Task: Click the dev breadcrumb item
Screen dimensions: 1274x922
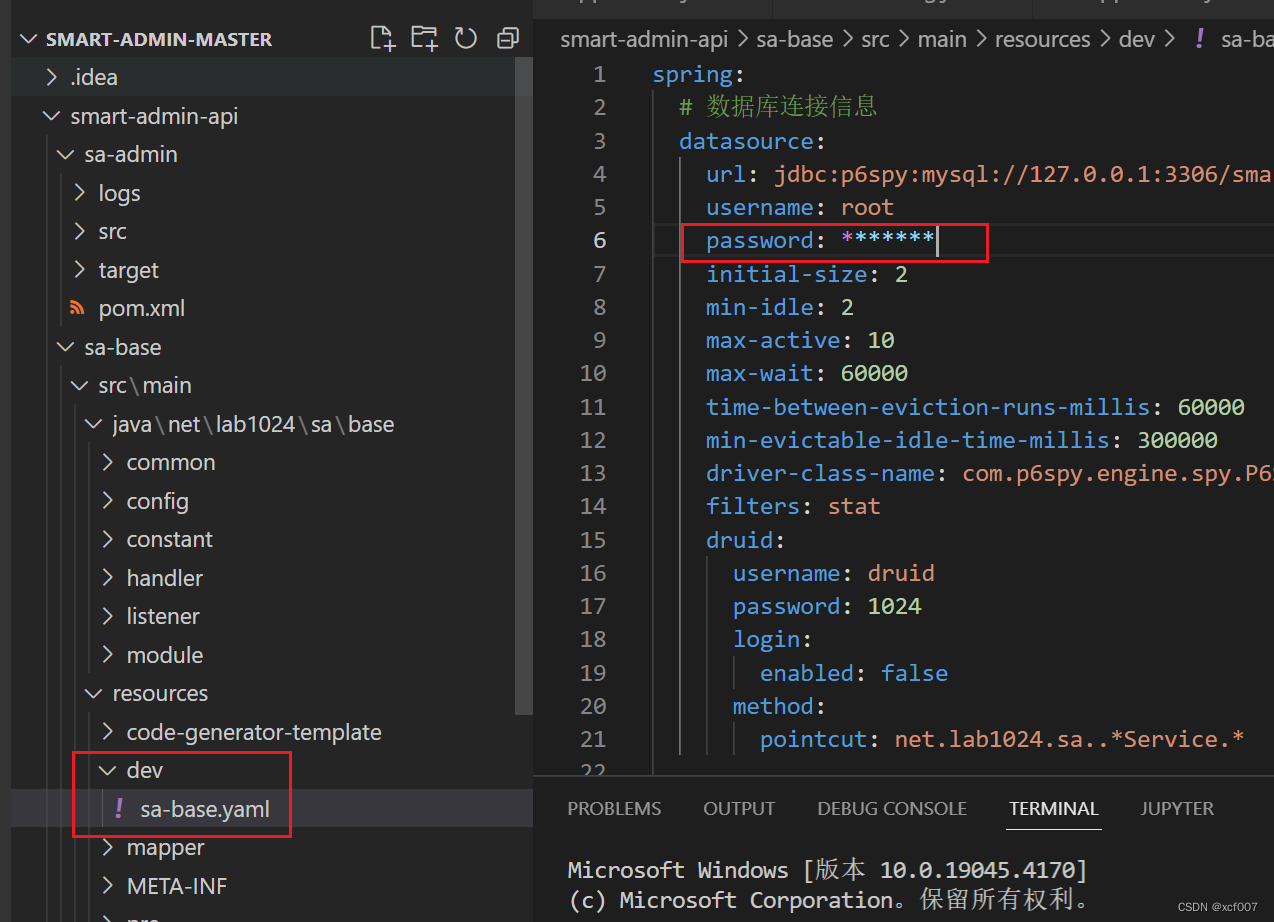Action: pyautogui.click(x=1137, y=38)
